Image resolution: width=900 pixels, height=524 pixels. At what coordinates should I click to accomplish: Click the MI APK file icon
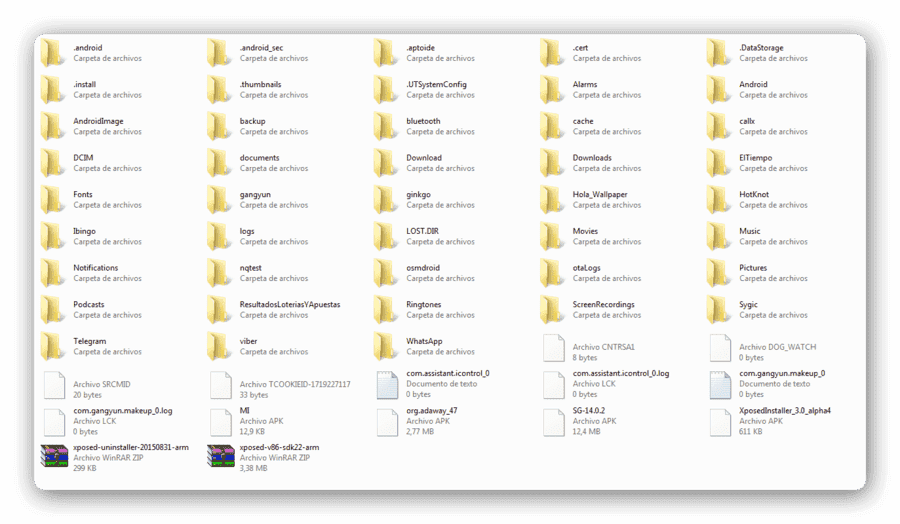[221, 422]
